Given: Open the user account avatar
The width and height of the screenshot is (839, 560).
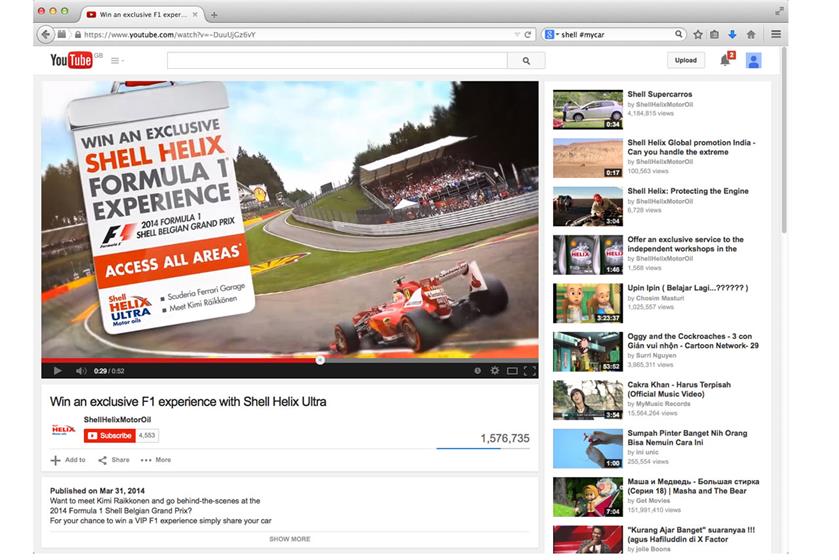Looking at the screenshot, I should [753, 60].
